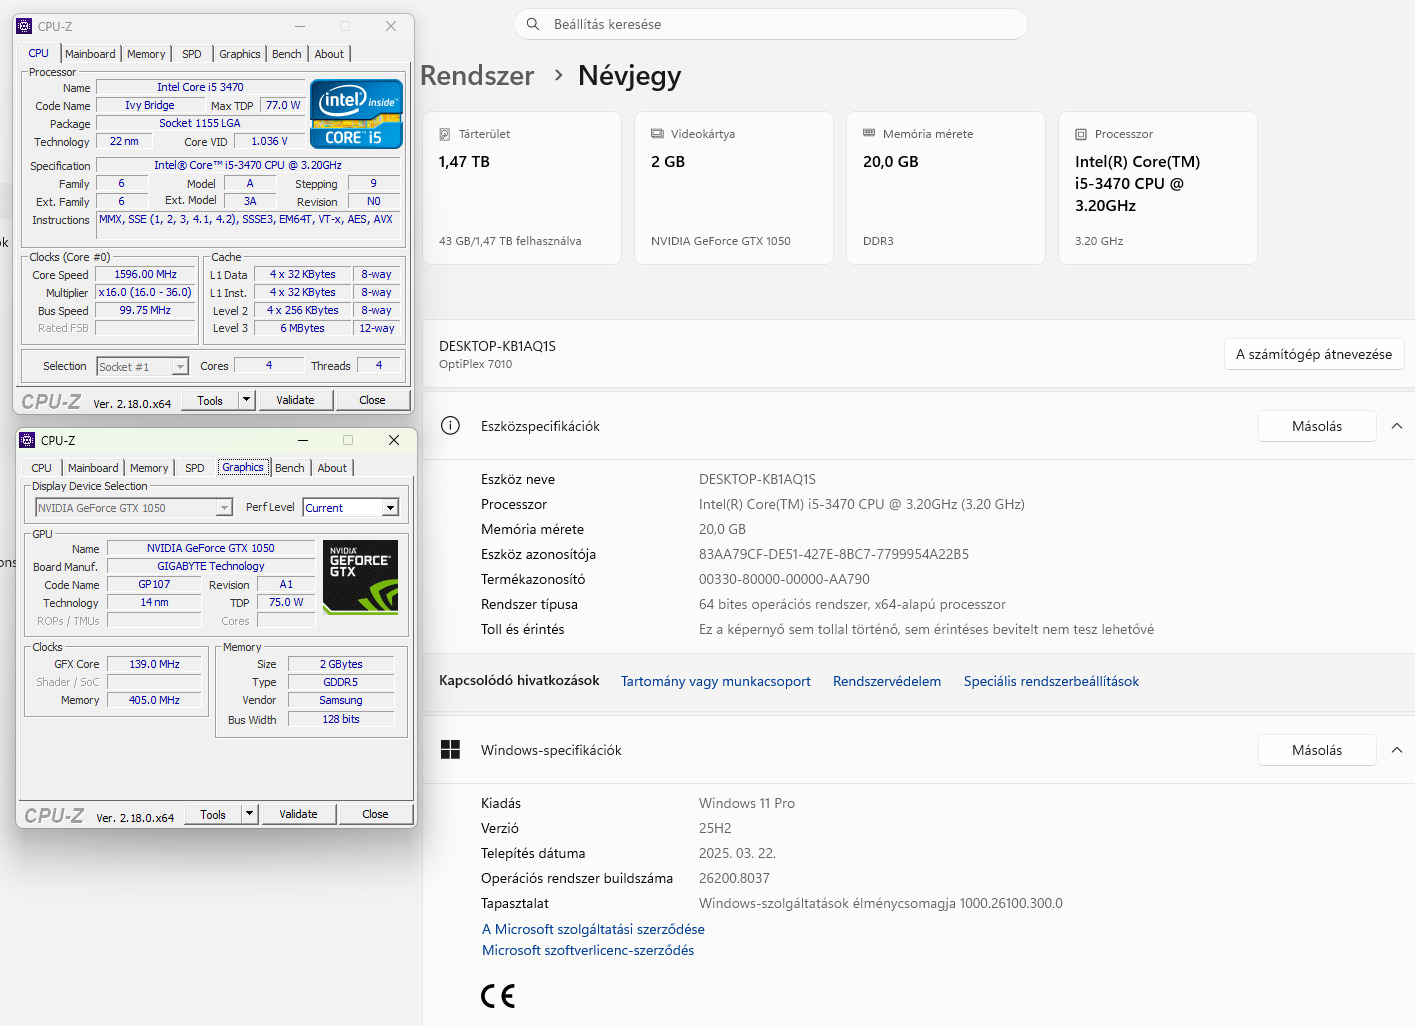The width and height of the screenshot is (1415, 1026).
Task: Click the Bus Speed 99.75 MHz value
Action: [x=146, y=310]
